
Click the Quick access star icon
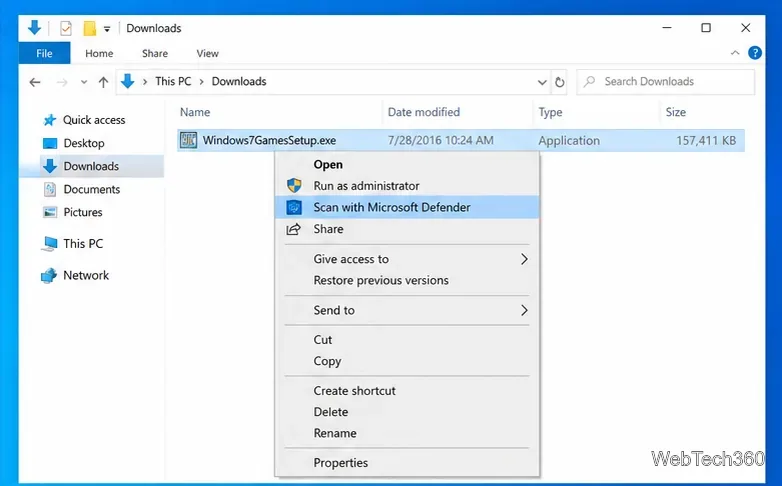pyautogui.click(x=49, y=120)
